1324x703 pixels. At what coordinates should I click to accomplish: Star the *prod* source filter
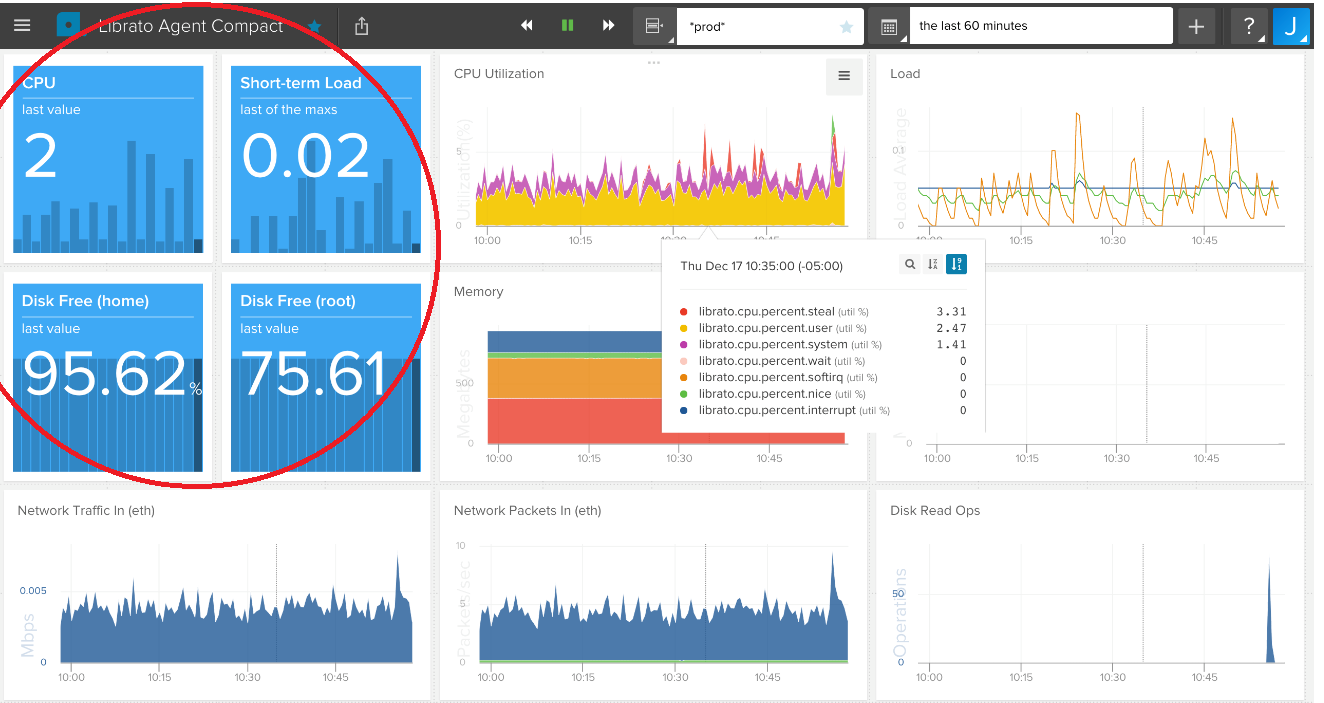(847, 27)
